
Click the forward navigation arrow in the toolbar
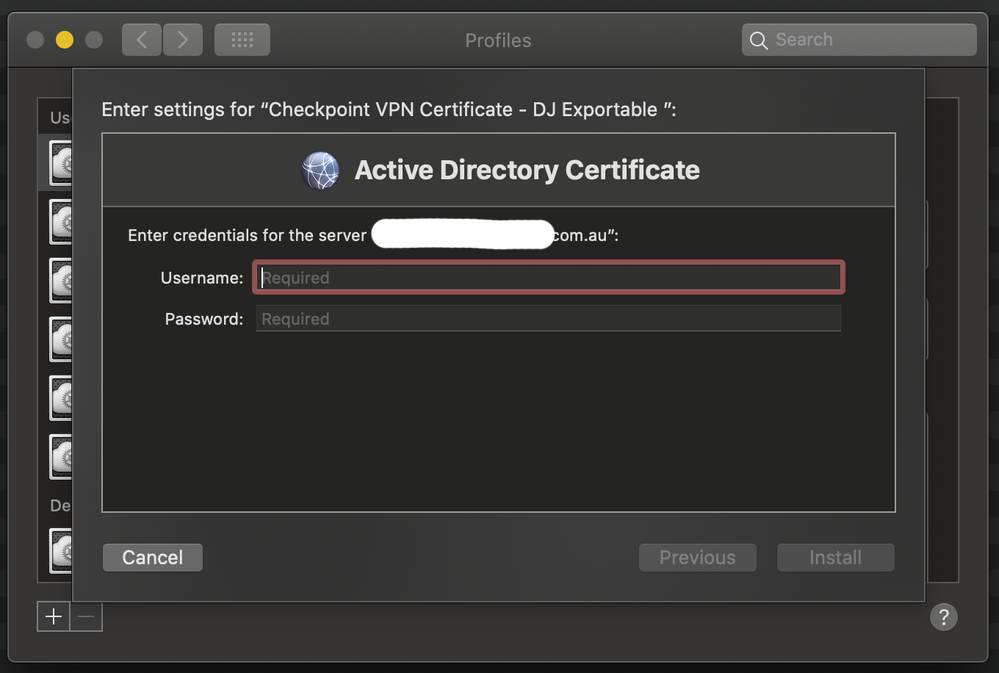tap(183, 40)
